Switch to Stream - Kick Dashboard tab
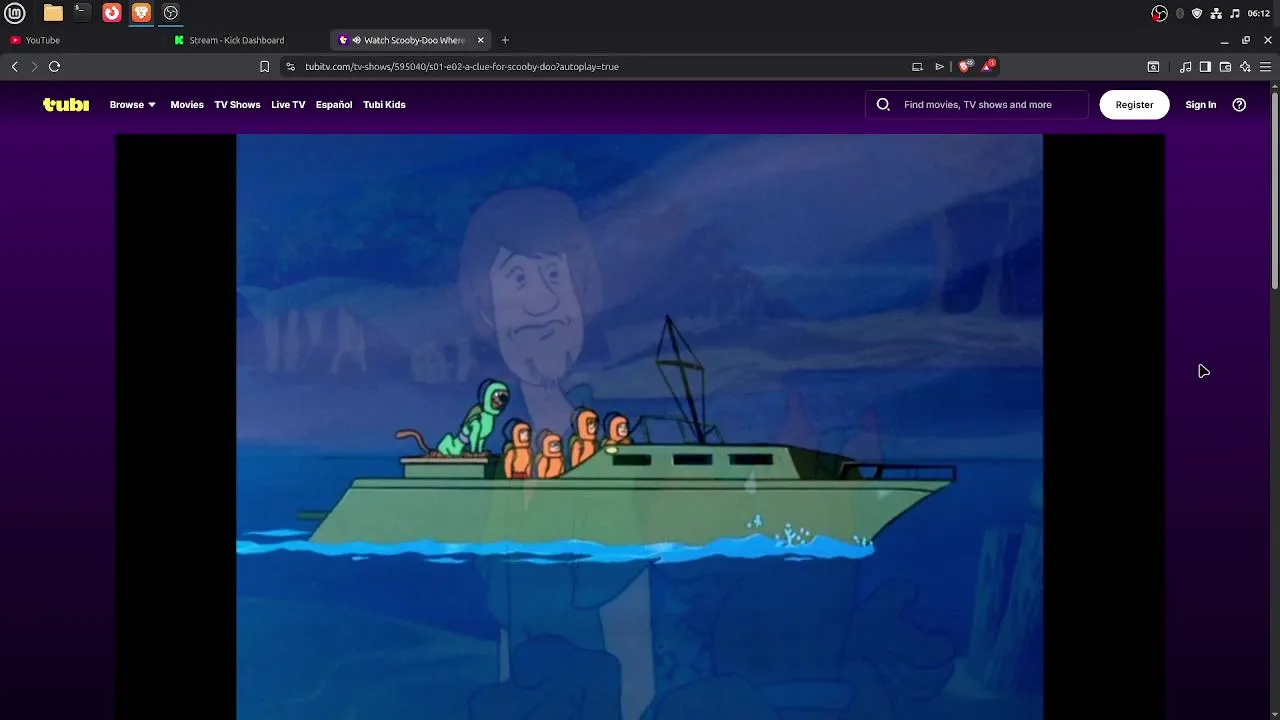This screenshot has height=720, width=1280. [246, 40]
